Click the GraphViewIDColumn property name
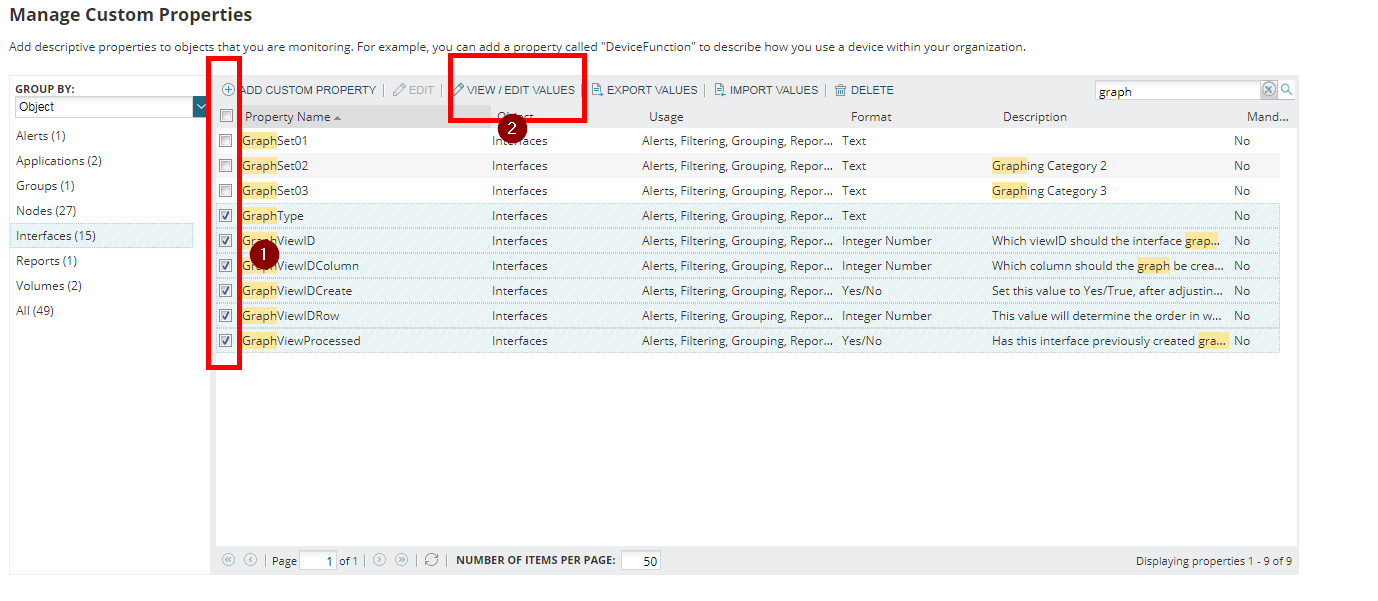 pyautogui.click(x=300, y=266)
